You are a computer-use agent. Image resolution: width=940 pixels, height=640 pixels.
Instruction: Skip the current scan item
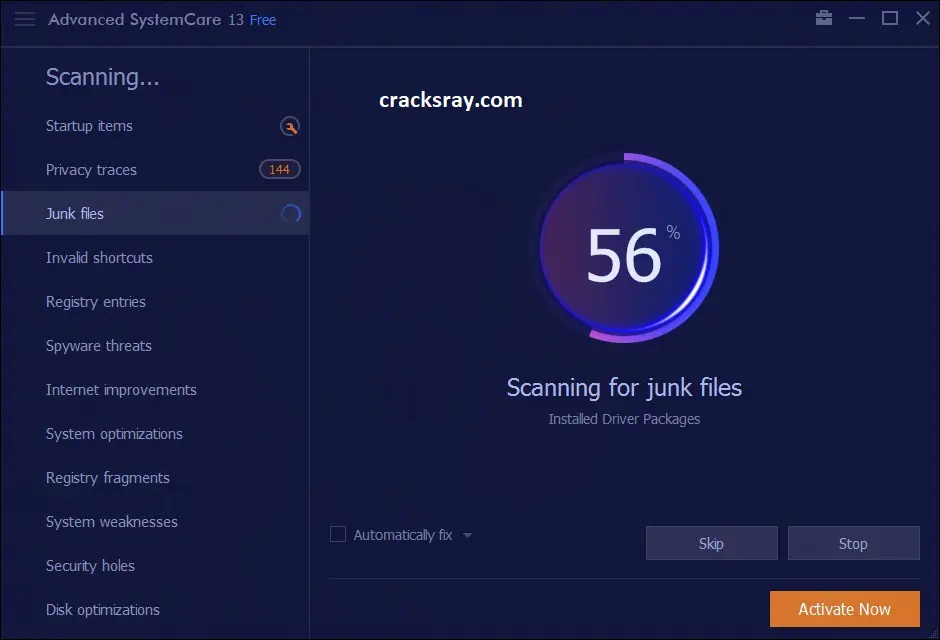click(712, 544)
